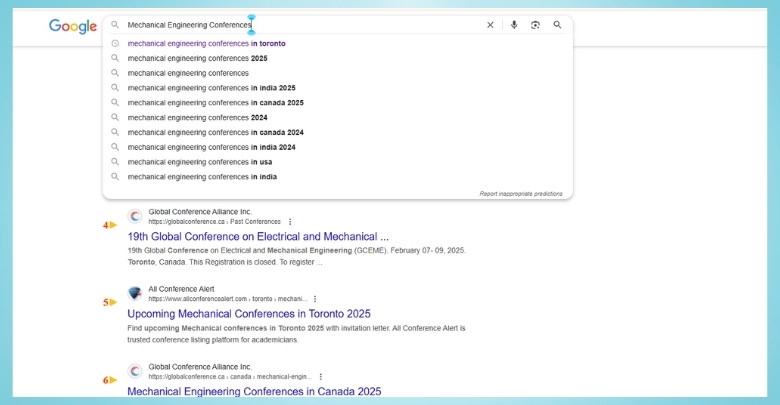
Task: Click globalconference.ca › canada › mechanical-engin URL
Action: tap(230, 377)
